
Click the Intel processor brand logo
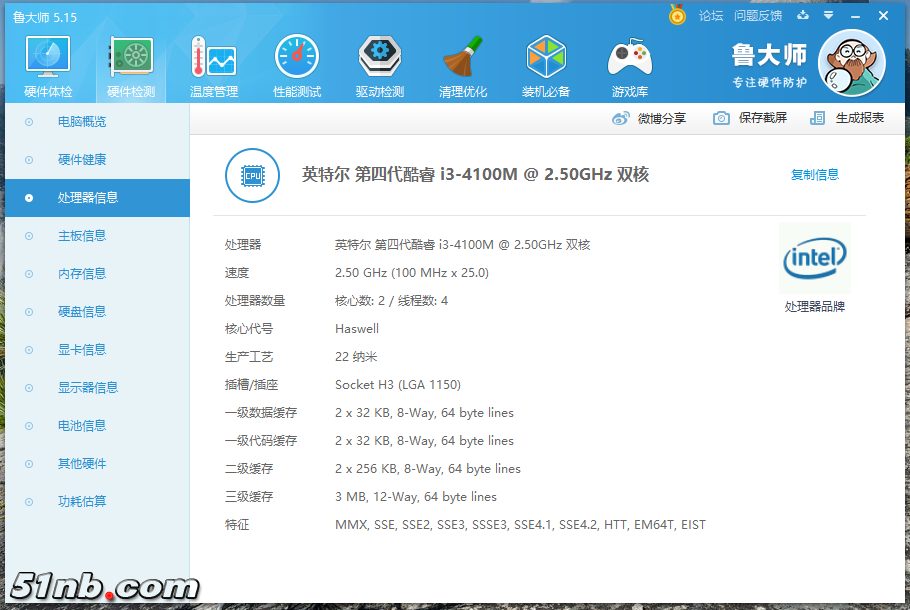[815, 259]
